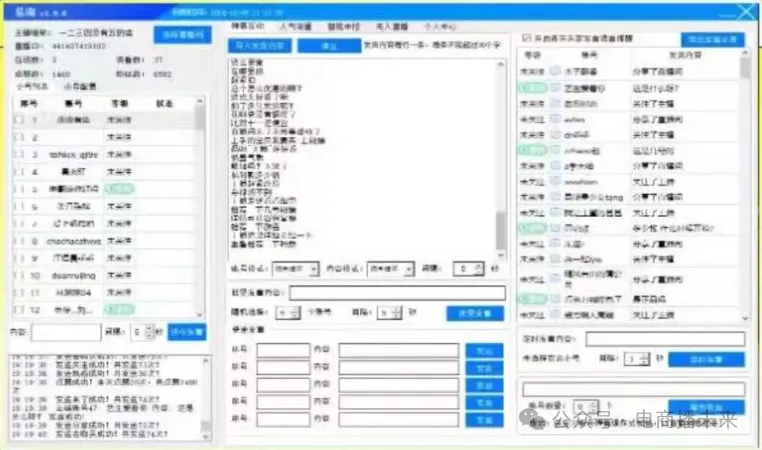Tick the checkbox for account row 1
Viewport: 762px width, 450px height.
pyautogui.click(x=18, y=120)
